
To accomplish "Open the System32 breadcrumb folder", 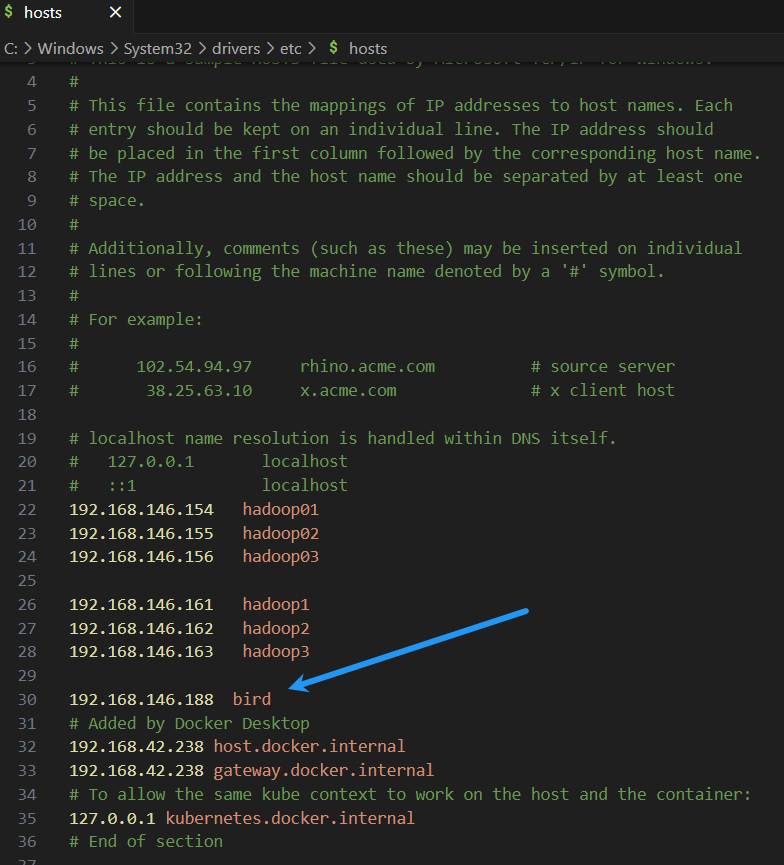I will tap(157, 49).
